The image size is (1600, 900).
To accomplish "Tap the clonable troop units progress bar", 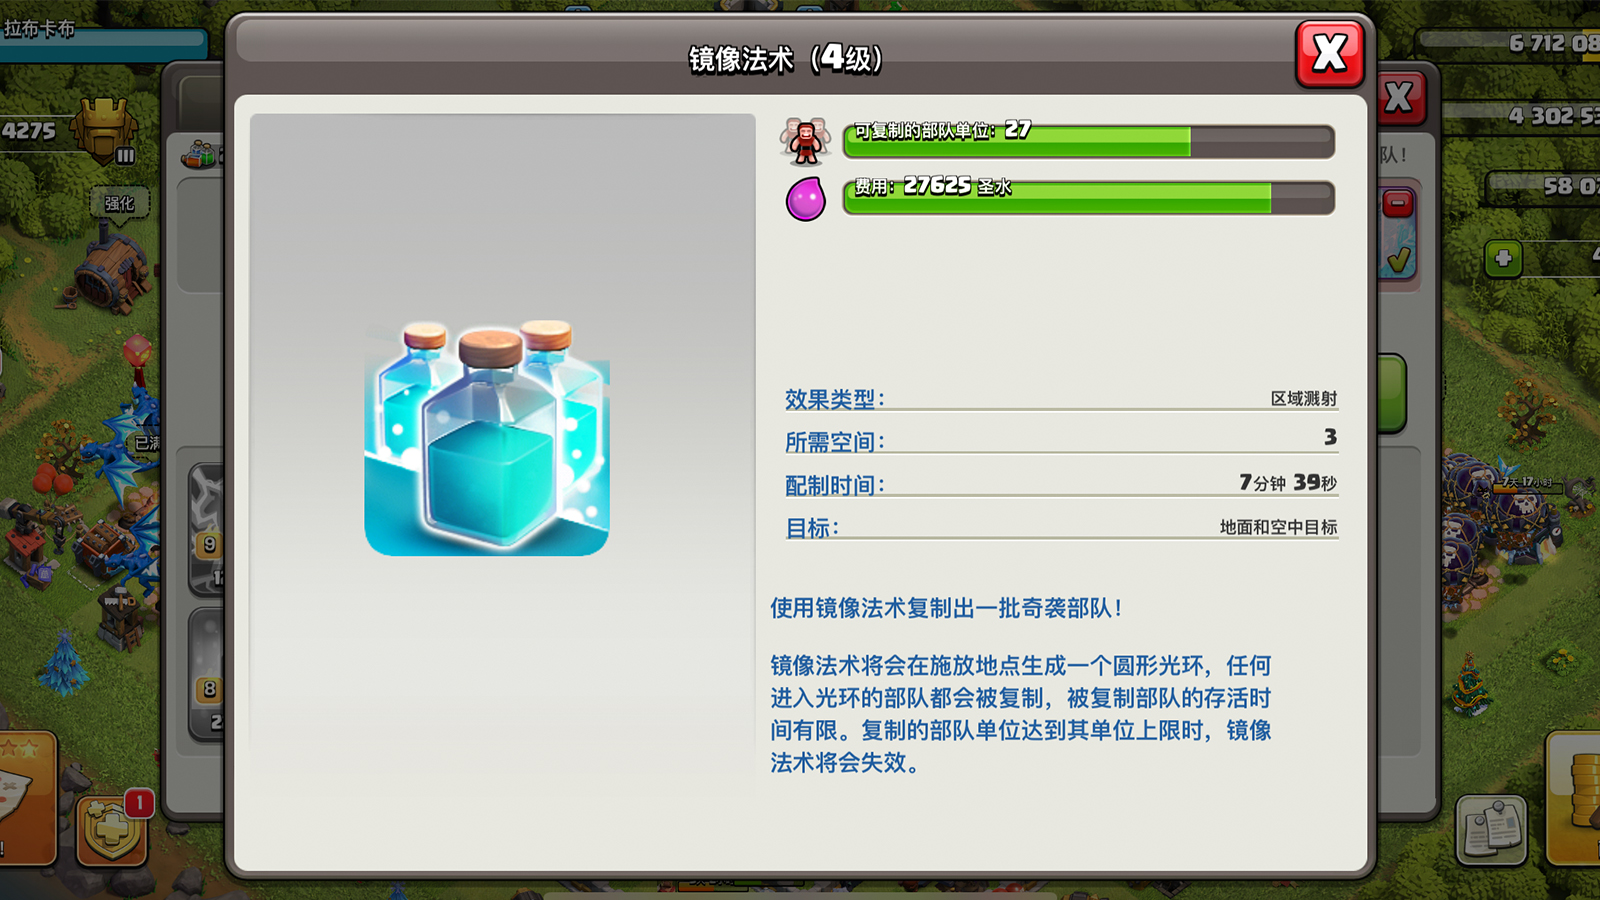I will [x=1089, y=141].
